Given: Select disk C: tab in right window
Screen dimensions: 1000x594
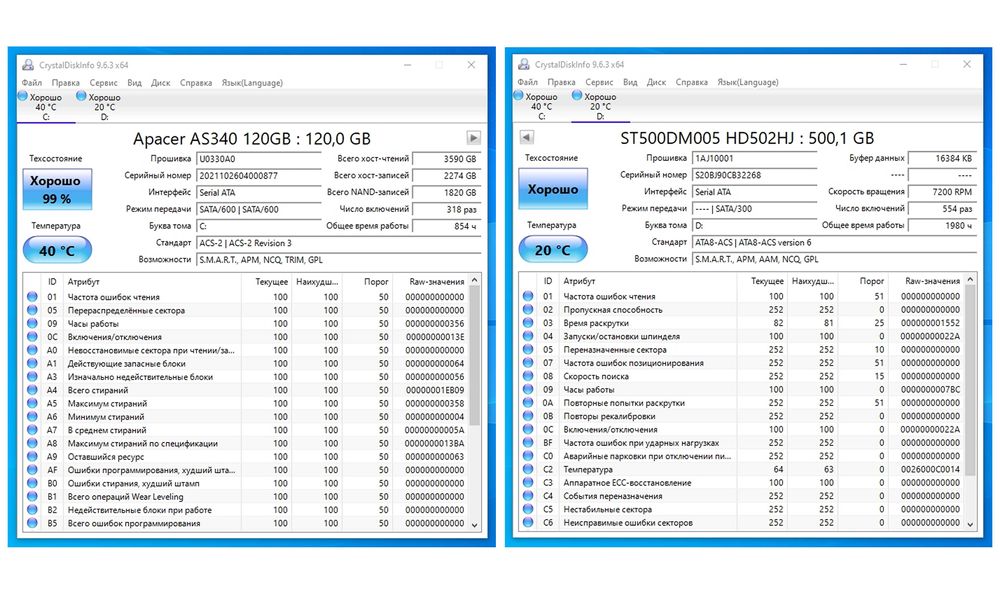Looking at the screenshot, I should point(536,106).
